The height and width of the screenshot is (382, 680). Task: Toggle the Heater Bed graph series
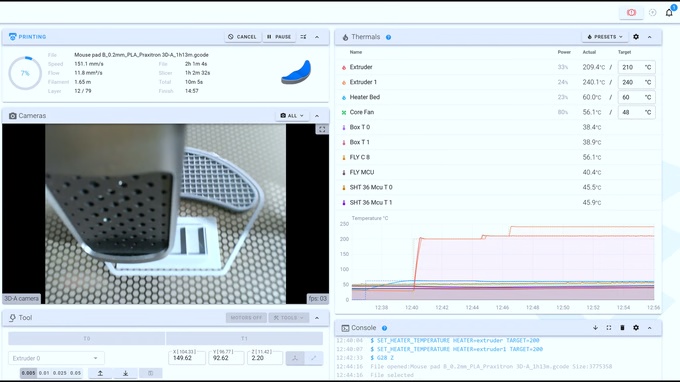[x=344, y=98]
